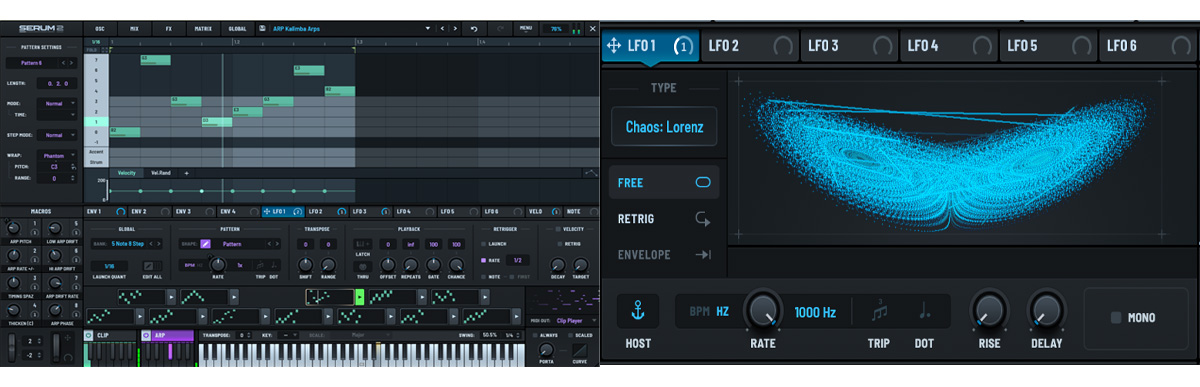This screenshot has width=1200, height=387.
Task: Toggle the ARP power button
Action: point(146,336)
